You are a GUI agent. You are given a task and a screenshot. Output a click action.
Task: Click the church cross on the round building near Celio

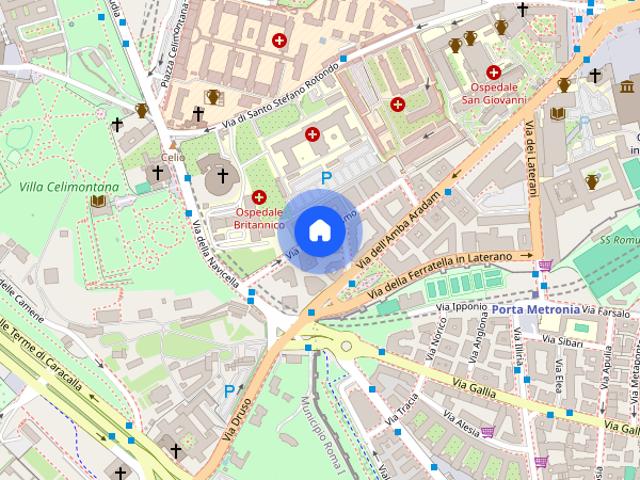[222, 176]
